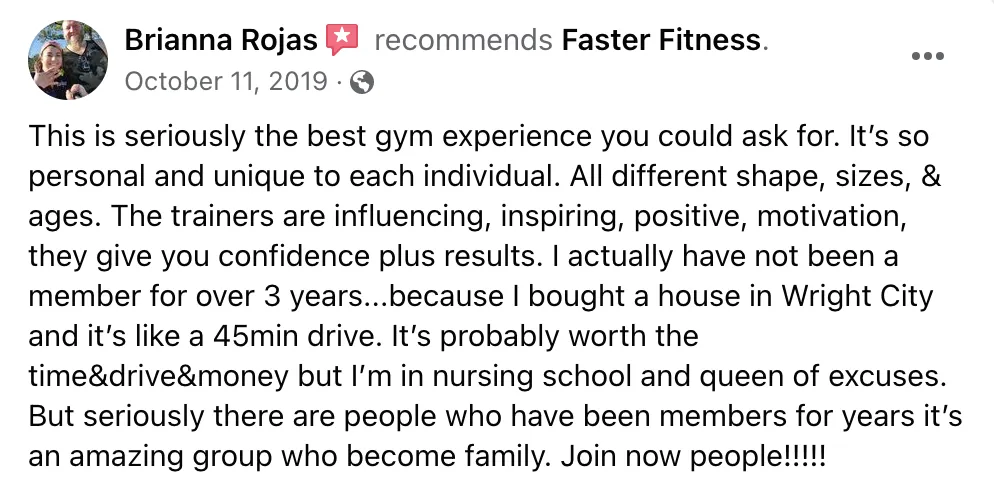Click the Brianna Rojas name link
Image resolution: width=994 pixels, height=486 pixels.
(221, 41)
